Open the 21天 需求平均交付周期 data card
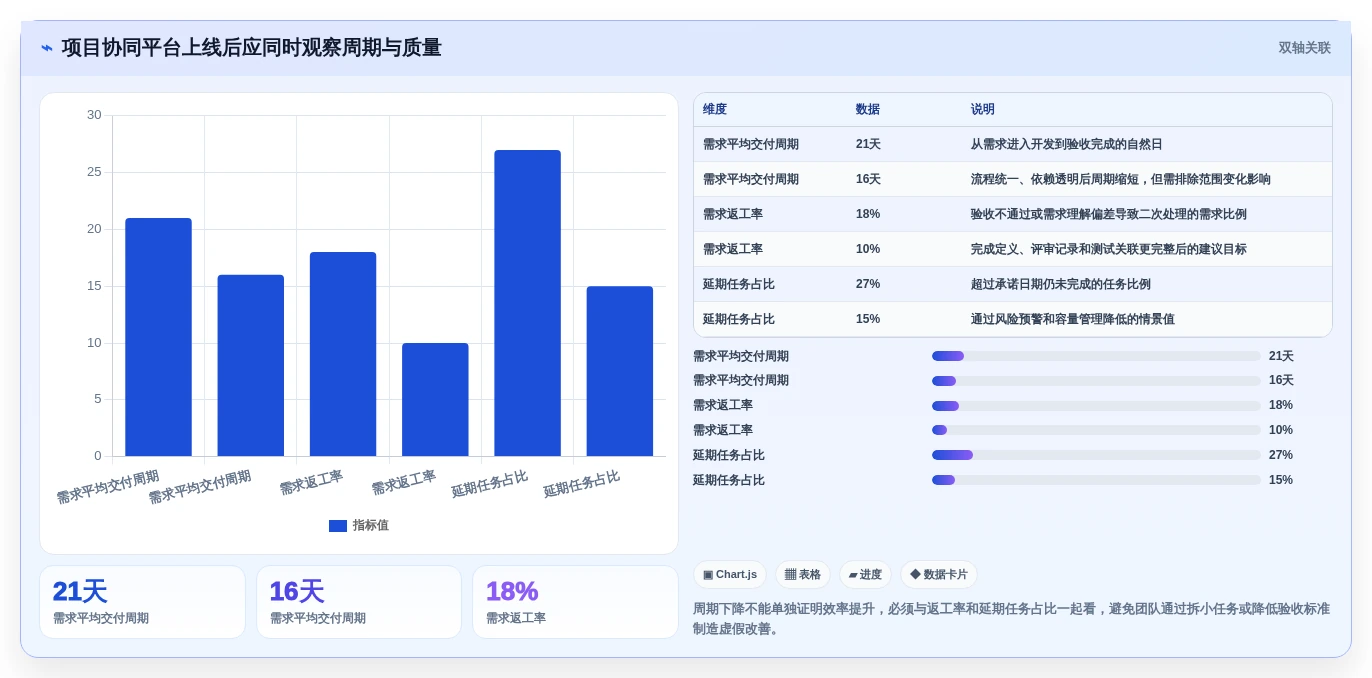 pos(142,602)
